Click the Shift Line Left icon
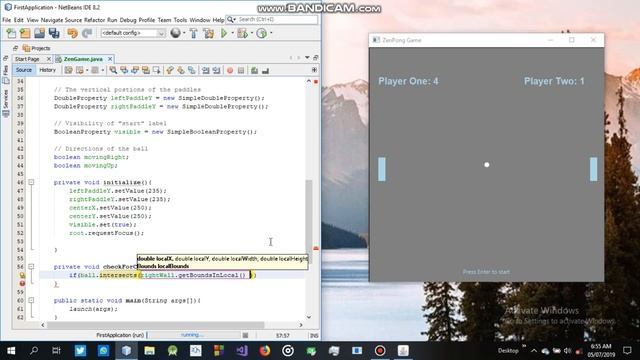This screenshot has height=360, width=640. pos(205,70)
